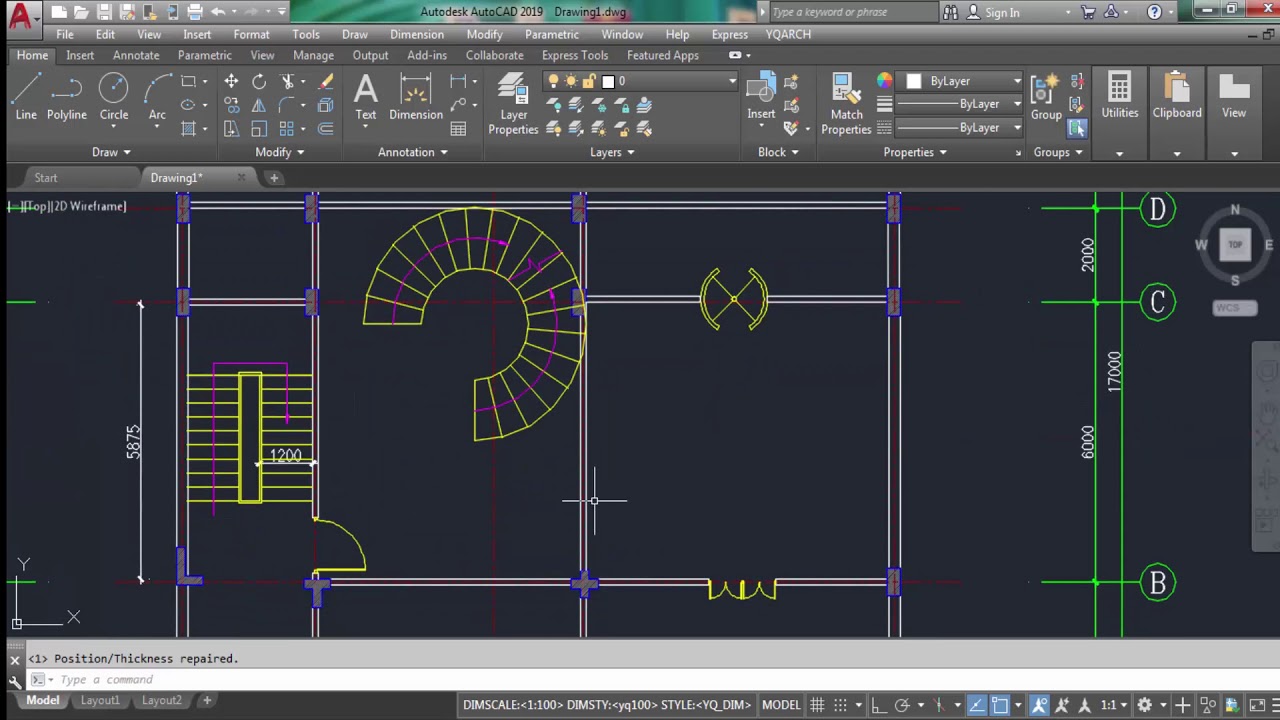This screenshot has height=720, width=1280.
Task: Open the Insert block tool
Action: point(761,97)
